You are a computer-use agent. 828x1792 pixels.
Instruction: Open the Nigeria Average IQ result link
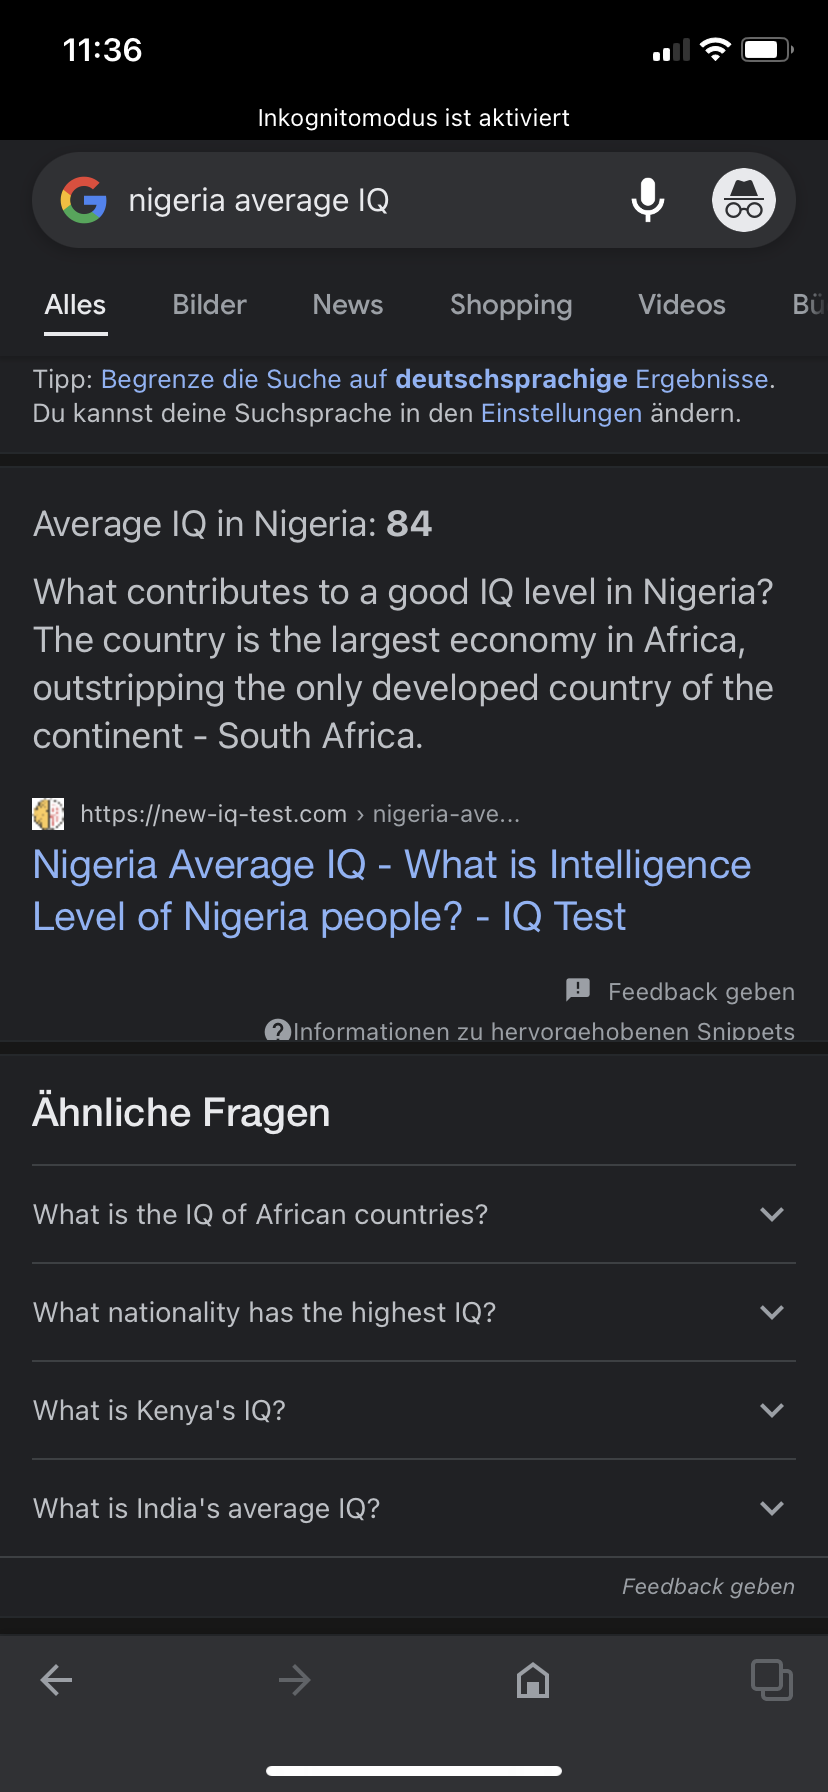[392, 890]
